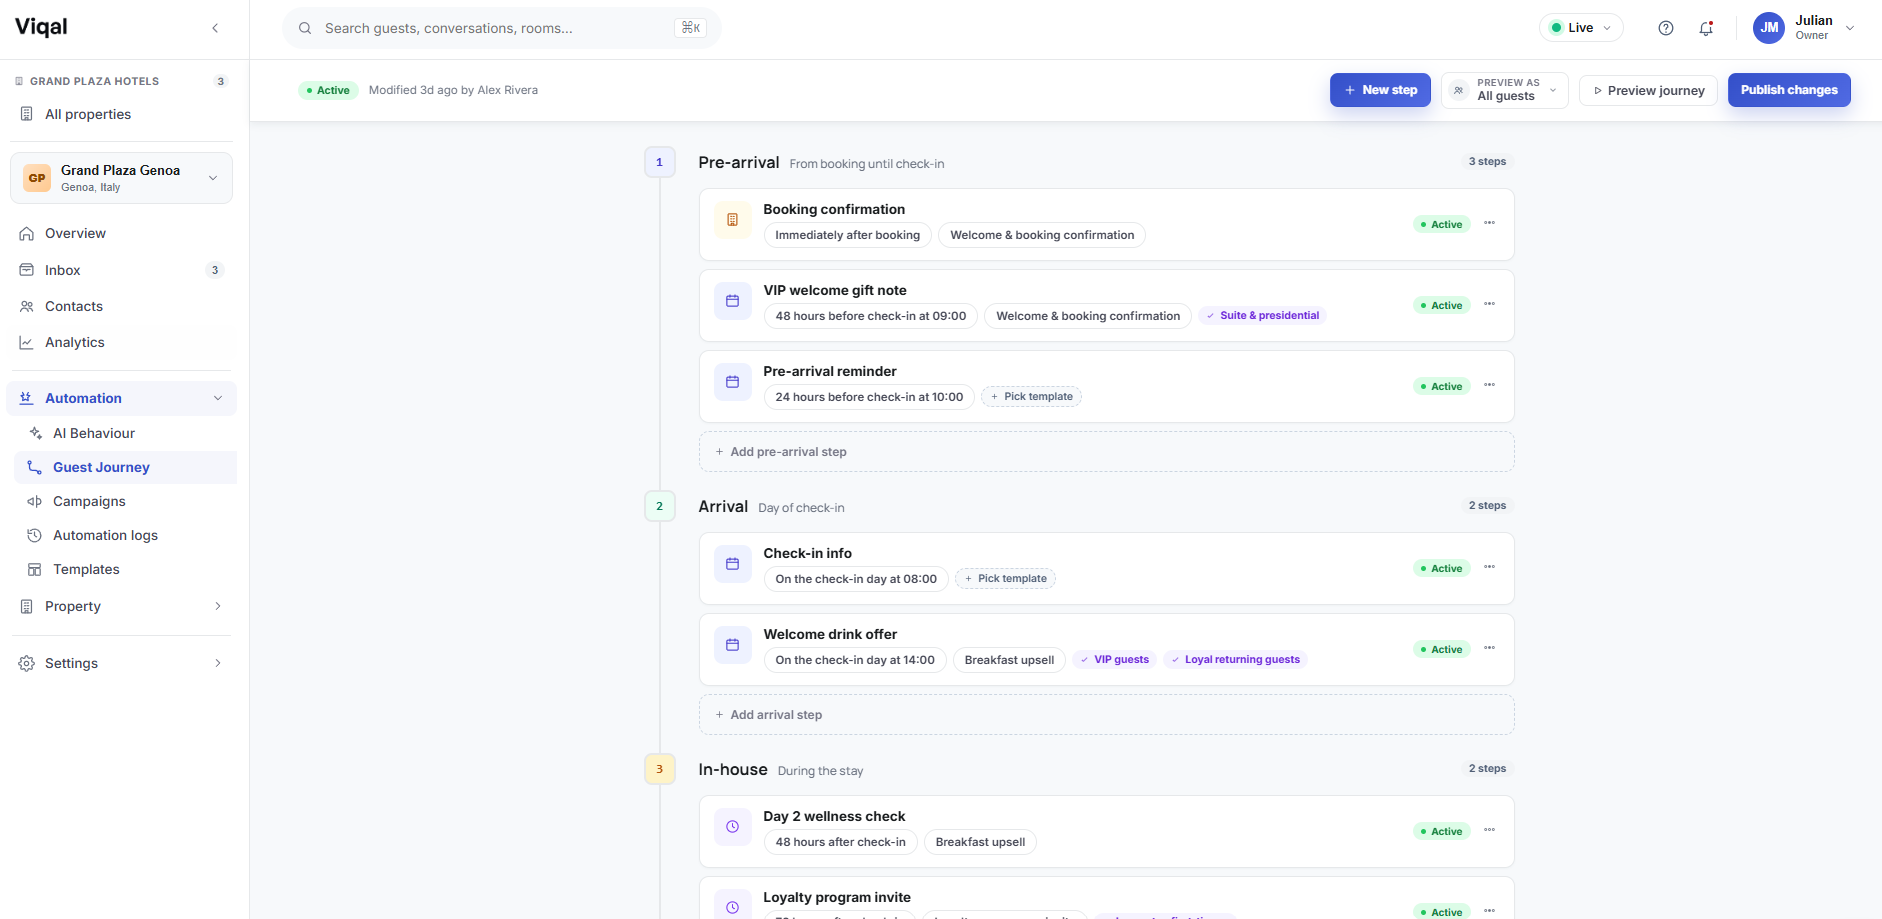The image size is (1882, 919).
Task: Click the Automation logs history icon
Action: click(x=35, y=536)
